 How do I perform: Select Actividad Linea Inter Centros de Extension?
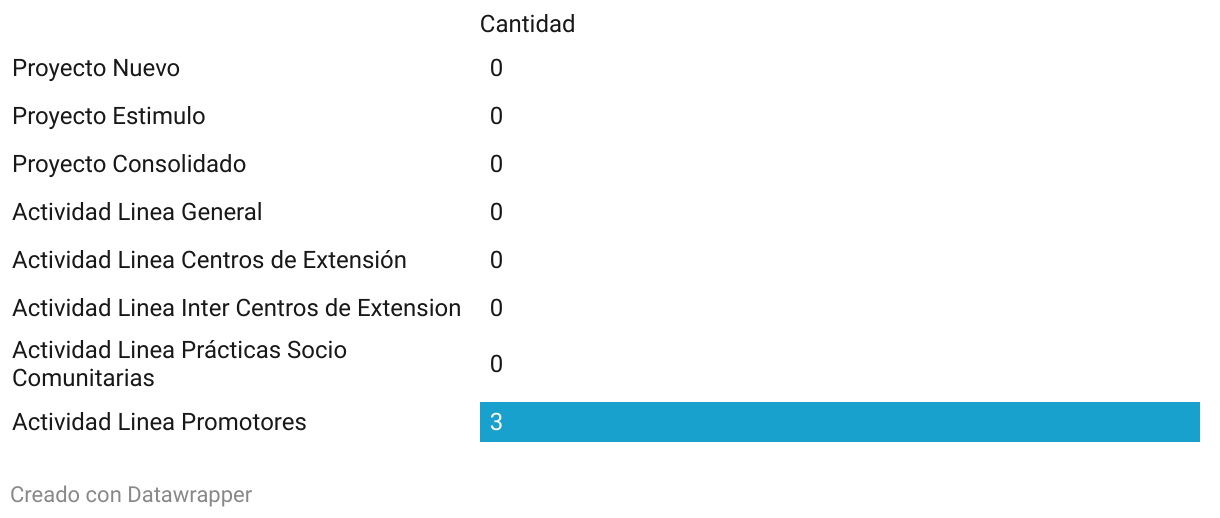(236, 309)
